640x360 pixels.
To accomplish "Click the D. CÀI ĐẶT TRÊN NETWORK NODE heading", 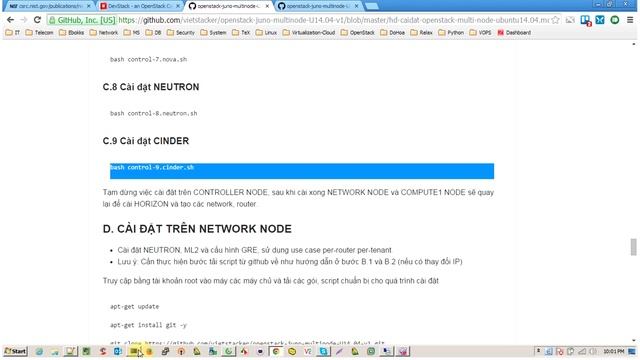I will pyautogui.click(x=197, y=229).
